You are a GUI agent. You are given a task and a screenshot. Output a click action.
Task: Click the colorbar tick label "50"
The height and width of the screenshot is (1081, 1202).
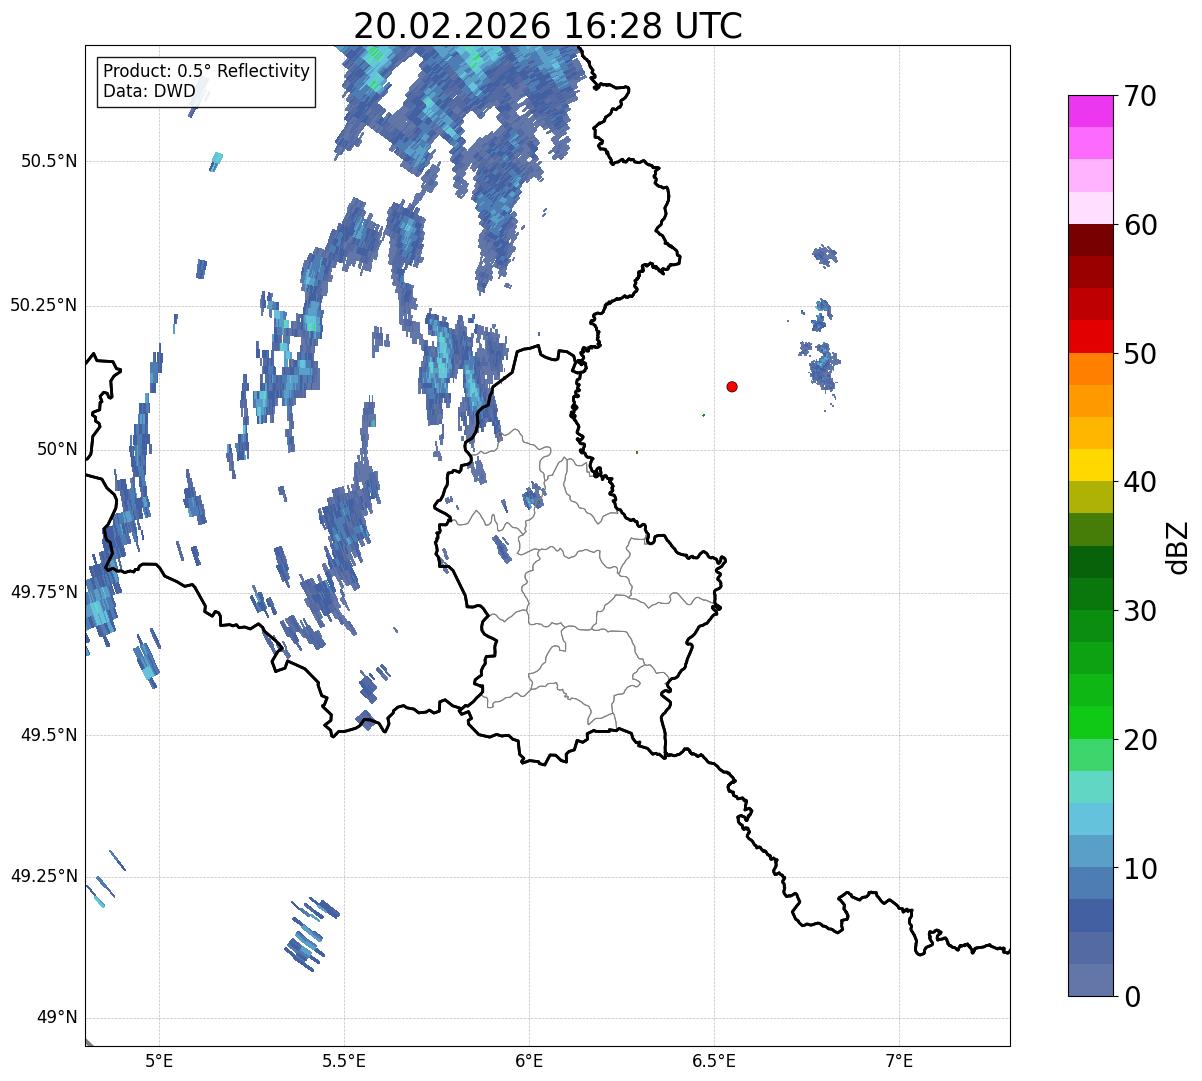coord(1140,354)
